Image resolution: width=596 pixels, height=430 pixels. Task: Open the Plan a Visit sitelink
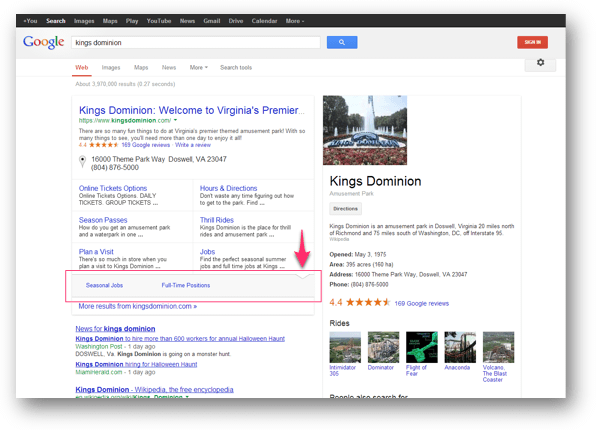96,252
